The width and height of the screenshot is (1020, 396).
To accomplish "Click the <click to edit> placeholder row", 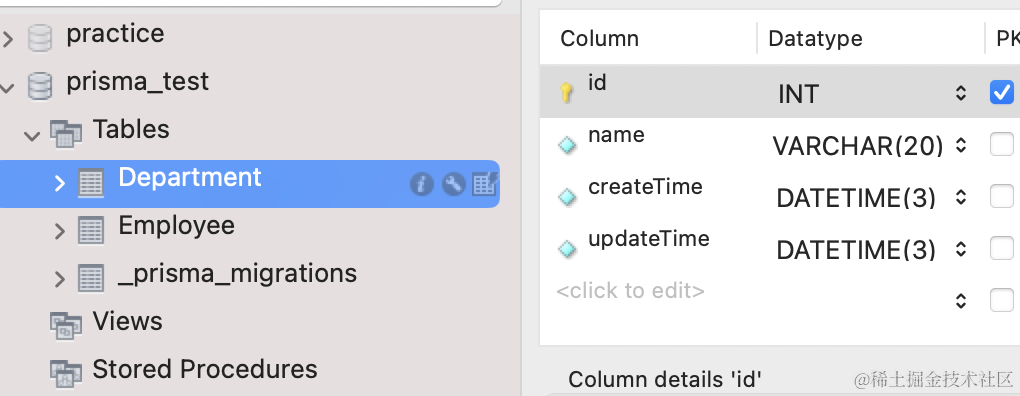I will click(x=630, y=291).
